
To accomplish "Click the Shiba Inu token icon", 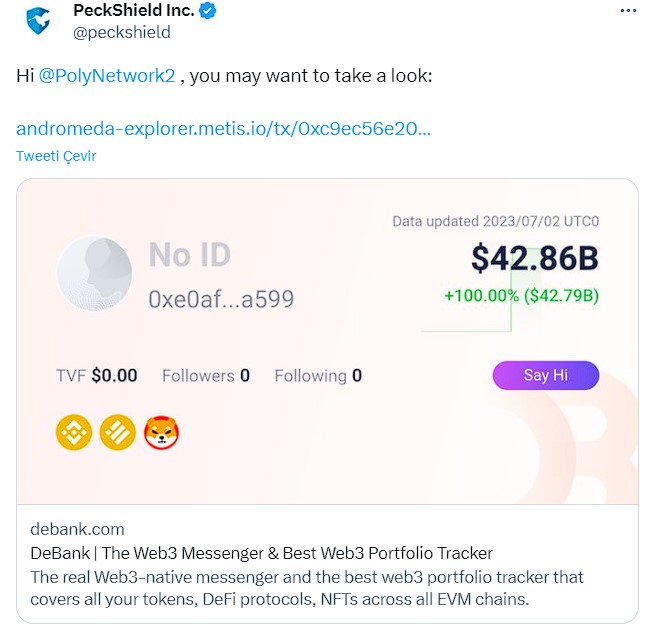I will click(161, 433).
